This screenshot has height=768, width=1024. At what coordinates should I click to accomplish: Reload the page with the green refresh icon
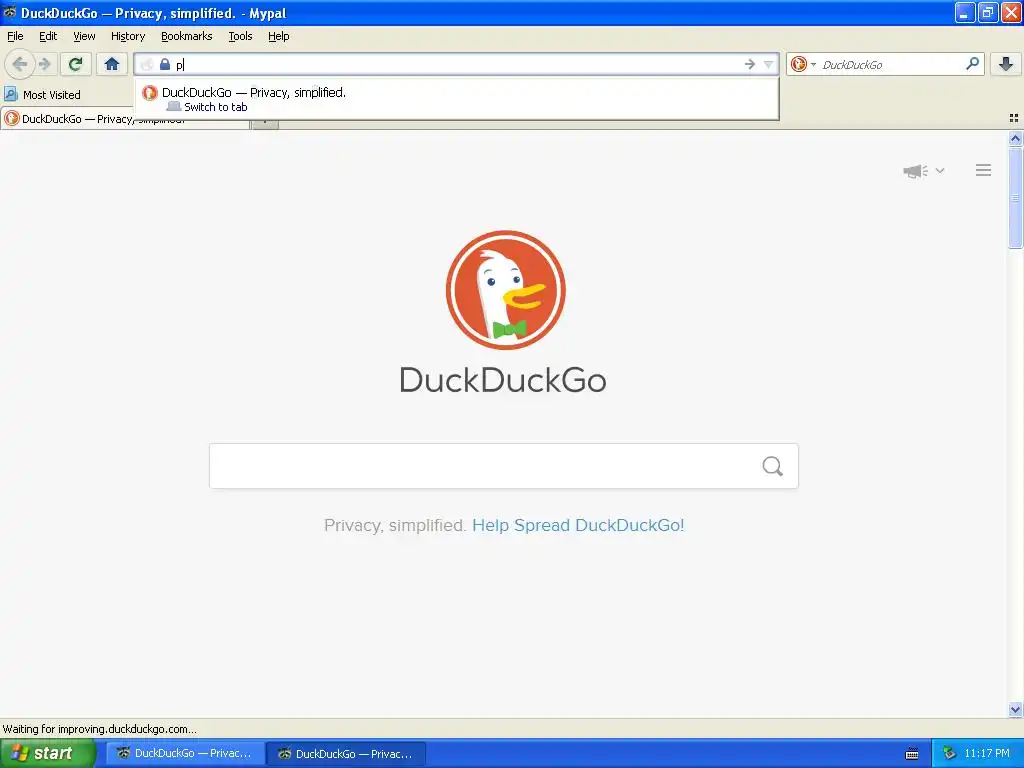pyautogui.click(x=75, y=64)
